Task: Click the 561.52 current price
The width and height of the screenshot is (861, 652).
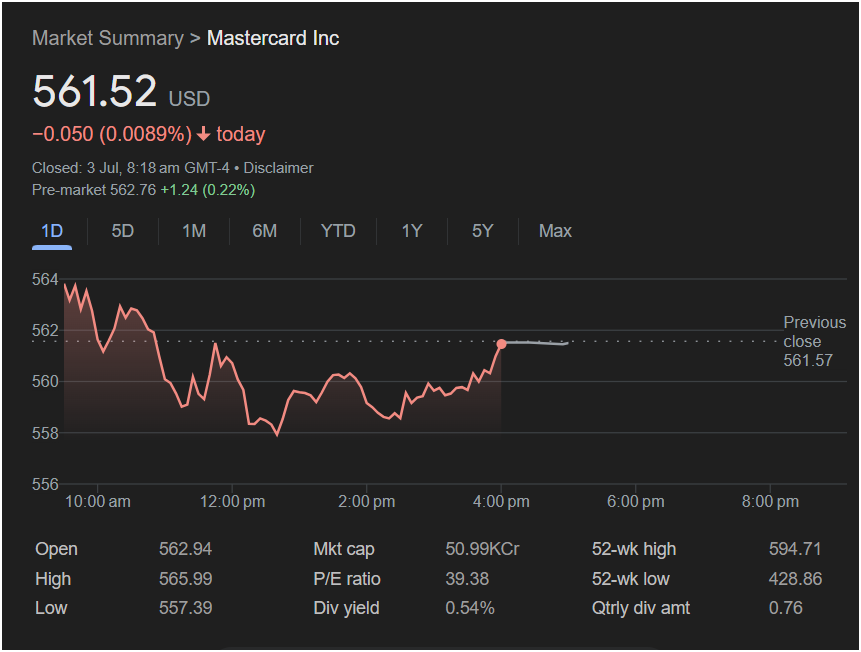Action: tap(94, 91)
